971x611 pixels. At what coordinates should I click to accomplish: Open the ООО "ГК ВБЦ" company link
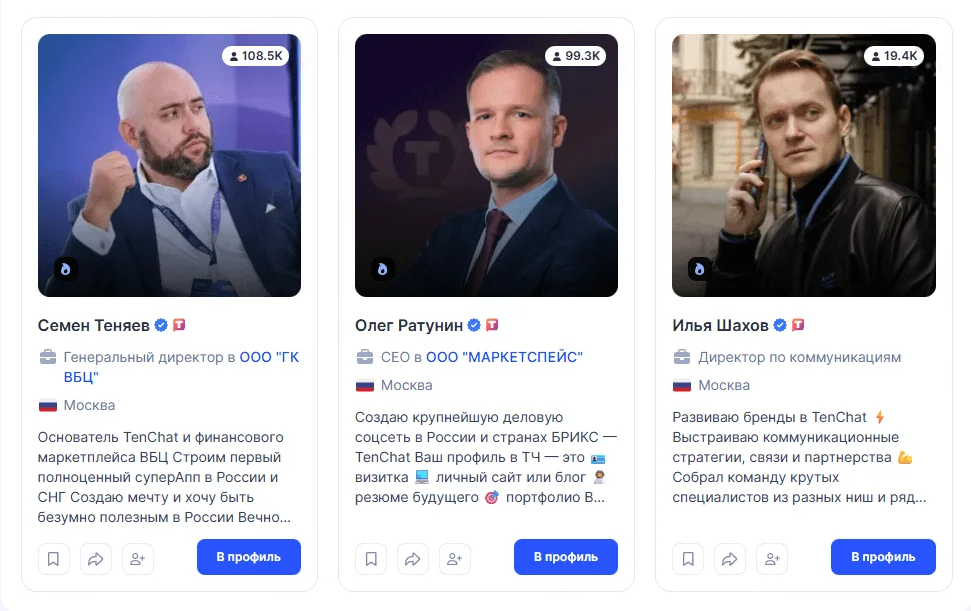[x=270, y=357]
